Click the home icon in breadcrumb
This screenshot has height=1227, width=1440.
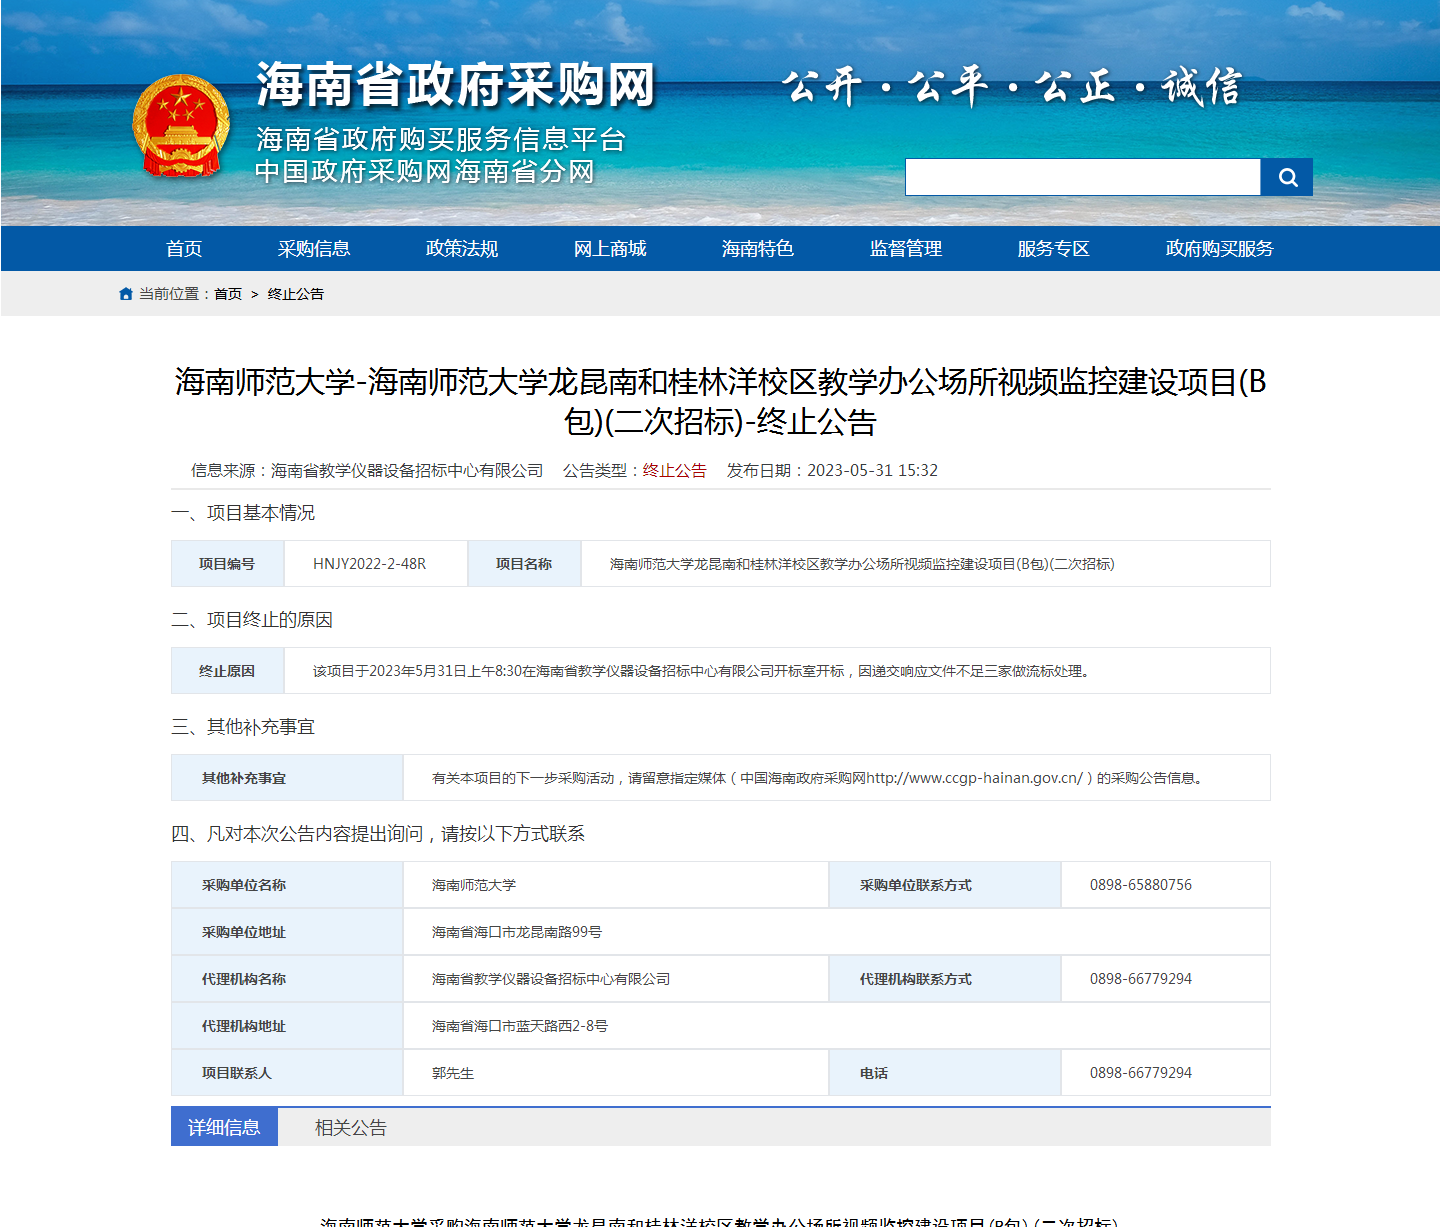[126, 294]
